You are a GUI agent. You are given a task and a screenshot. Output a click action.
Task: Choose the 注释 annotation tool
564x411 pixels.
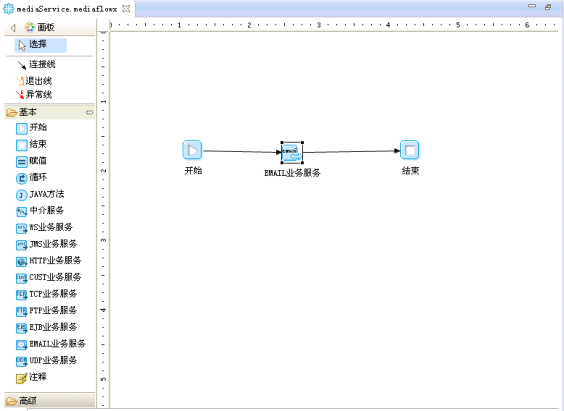pyautogui.click(x=31, y=378)
